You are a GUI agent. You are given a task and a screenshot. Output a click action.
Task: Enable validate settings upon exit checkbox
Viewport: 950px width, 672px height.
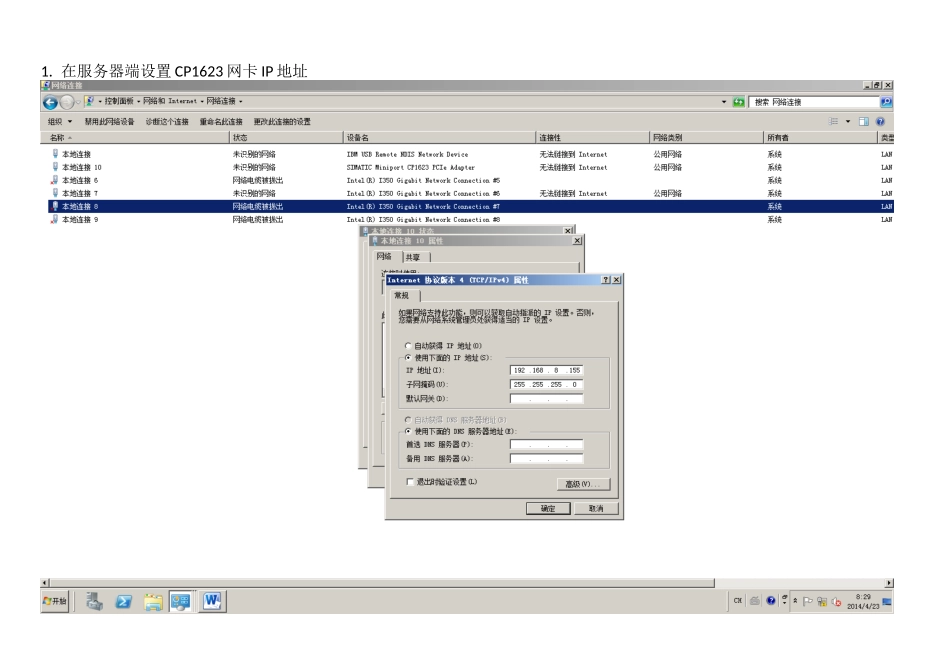pyautogui.click(x=410, y=482)
